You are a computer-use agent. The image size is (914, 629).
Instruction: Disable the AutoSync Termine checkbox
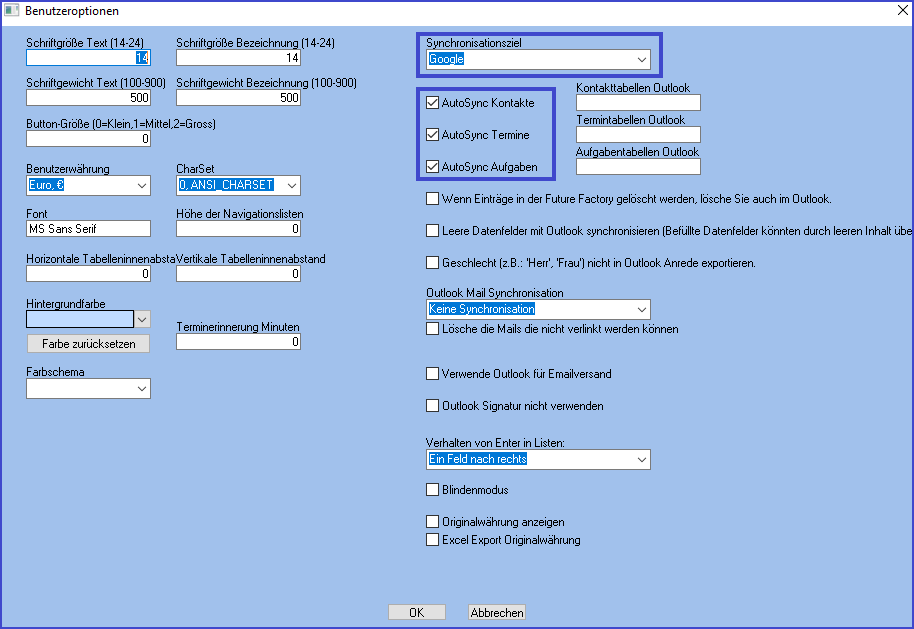click(433, 134)
